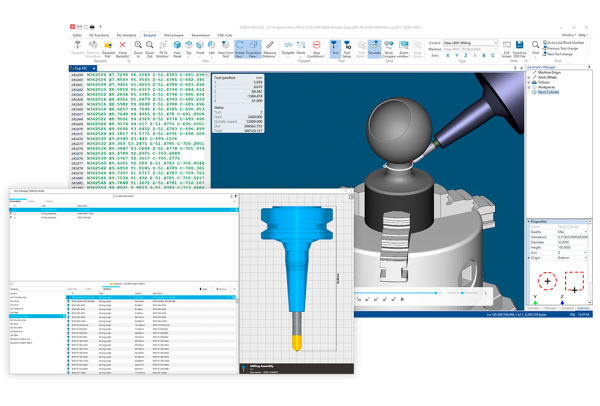The image size is (600, 406).
Task: Adjust the simulation playback slider
Action: [436, 293]
